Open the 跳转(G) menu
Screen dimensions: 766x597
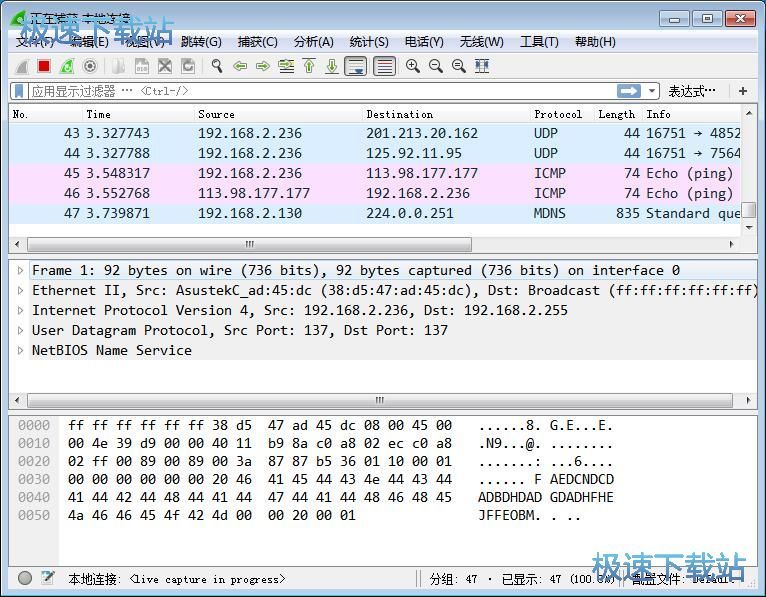201,42
